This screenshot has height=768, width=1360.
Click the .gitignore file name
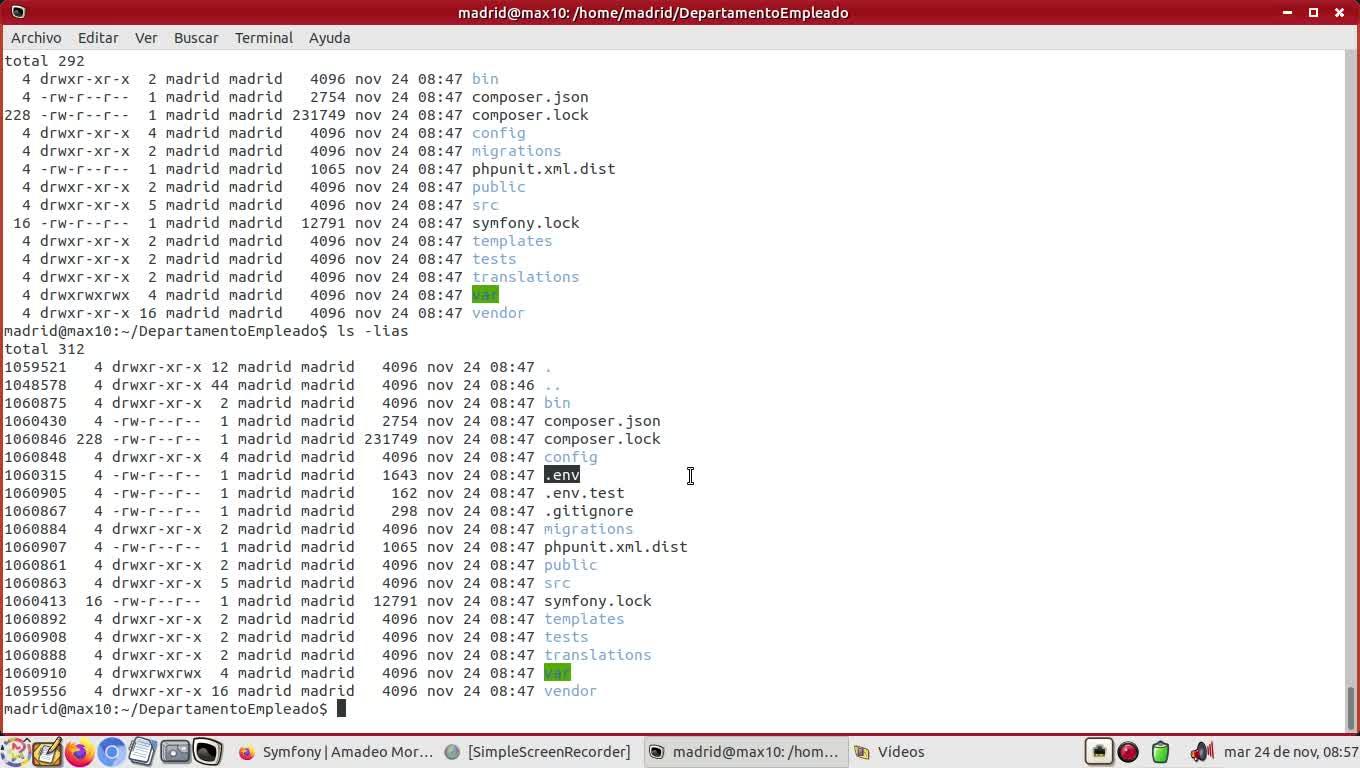click(x=589, y=511)
